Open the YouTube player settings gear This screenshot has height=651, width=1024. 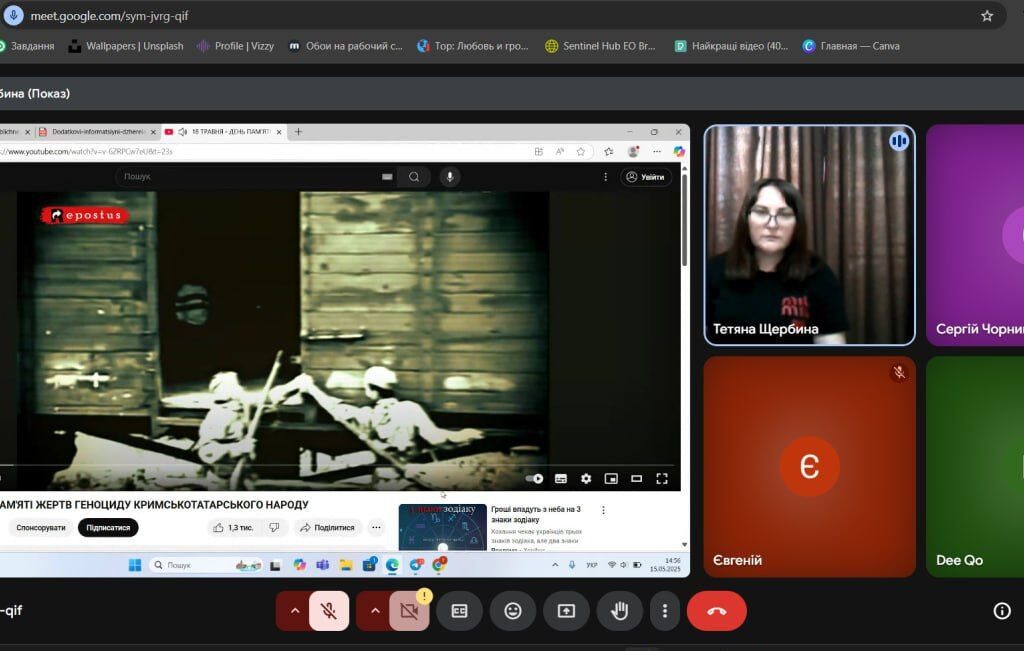click(x=586, y=479)
